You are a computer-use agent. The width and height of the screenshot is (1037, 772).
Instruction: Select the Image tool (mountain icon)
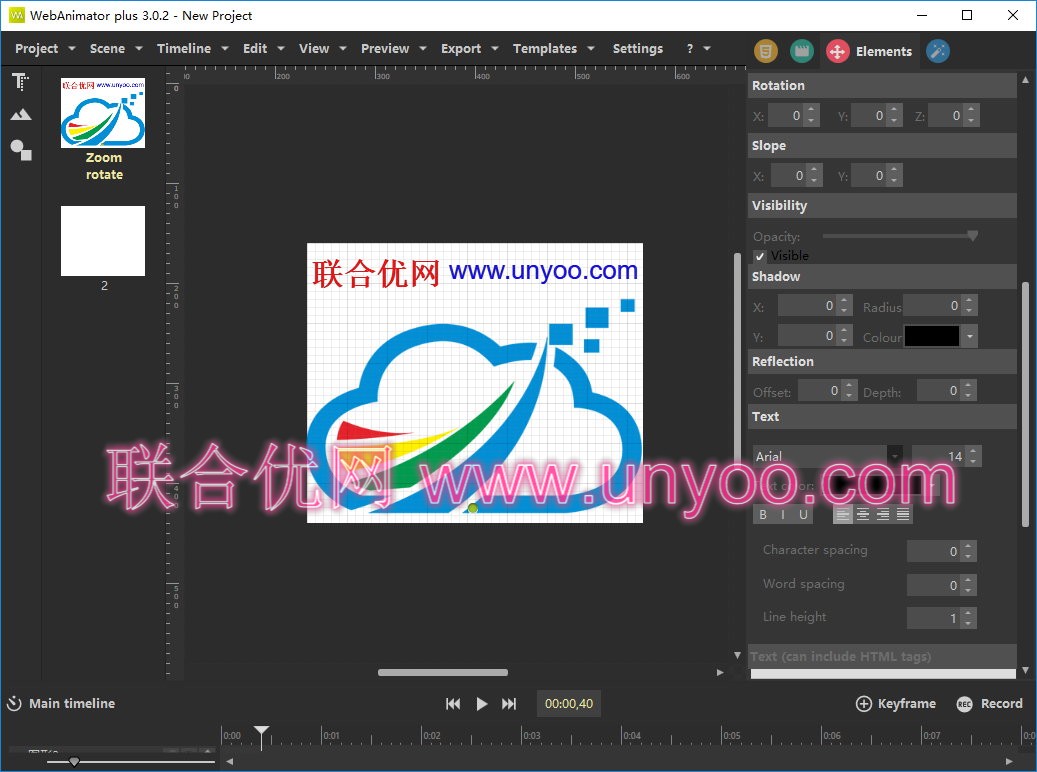[21, 115]
